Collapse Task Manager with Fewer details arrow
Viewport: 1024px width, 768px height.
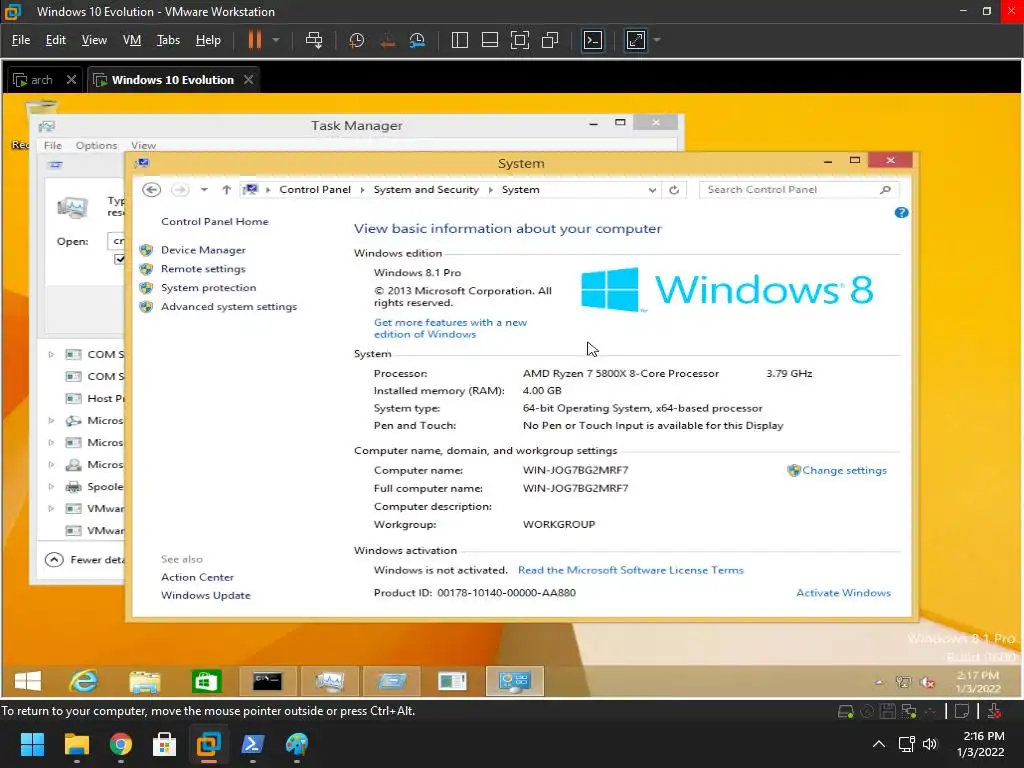pyautogui.click(x=54, y=560)
